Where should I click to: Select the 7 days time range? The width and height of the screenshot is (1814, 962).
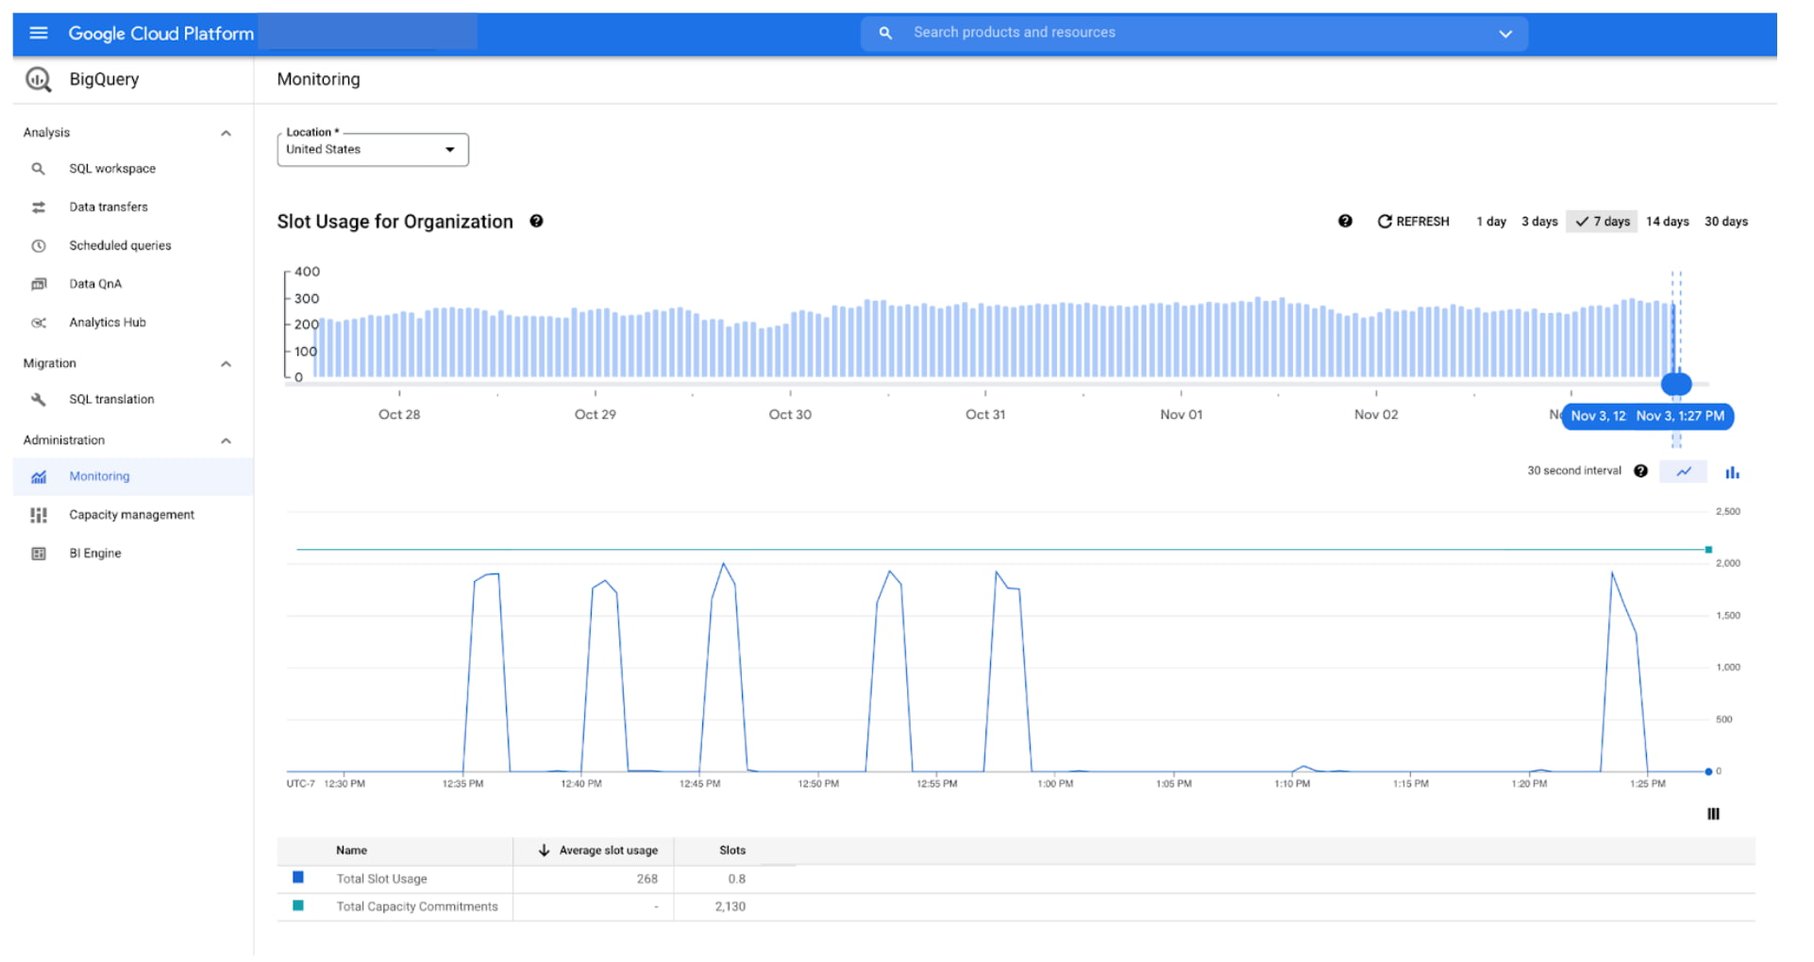(x=1602, y=222)
